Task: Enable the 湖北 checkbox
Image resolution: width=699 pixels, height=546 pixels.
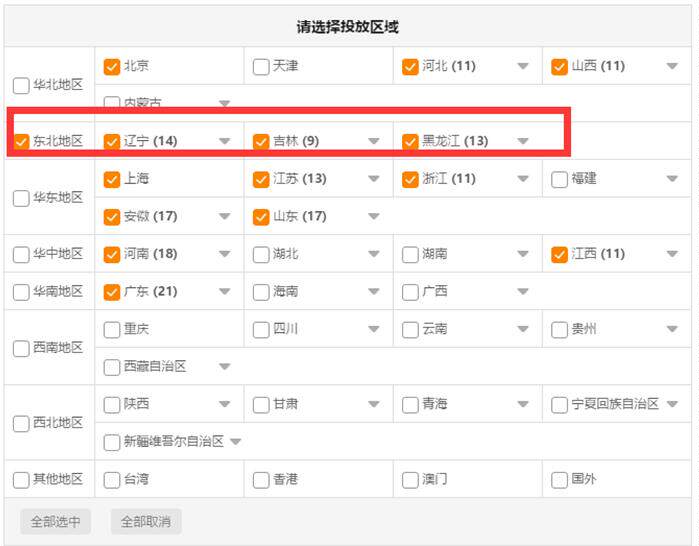Action: point(261,255)
